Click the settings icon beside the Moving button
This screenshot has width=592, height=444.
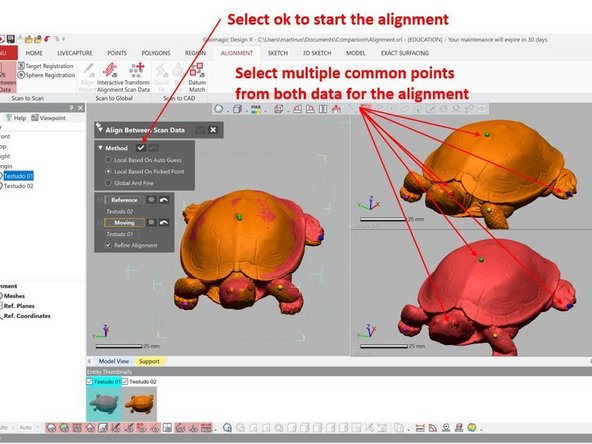151,222
